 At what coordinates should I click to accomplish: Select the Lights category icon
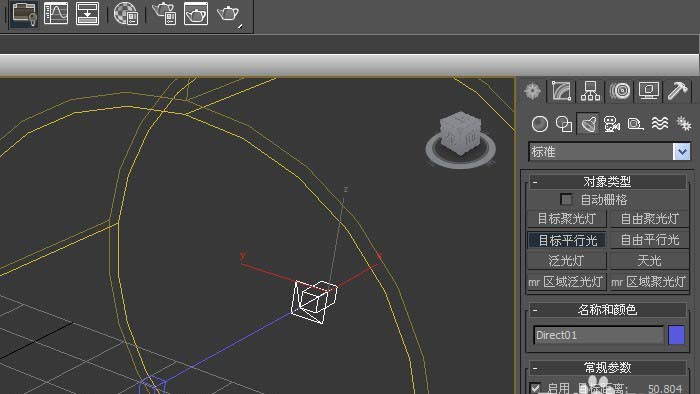(588, 124)
